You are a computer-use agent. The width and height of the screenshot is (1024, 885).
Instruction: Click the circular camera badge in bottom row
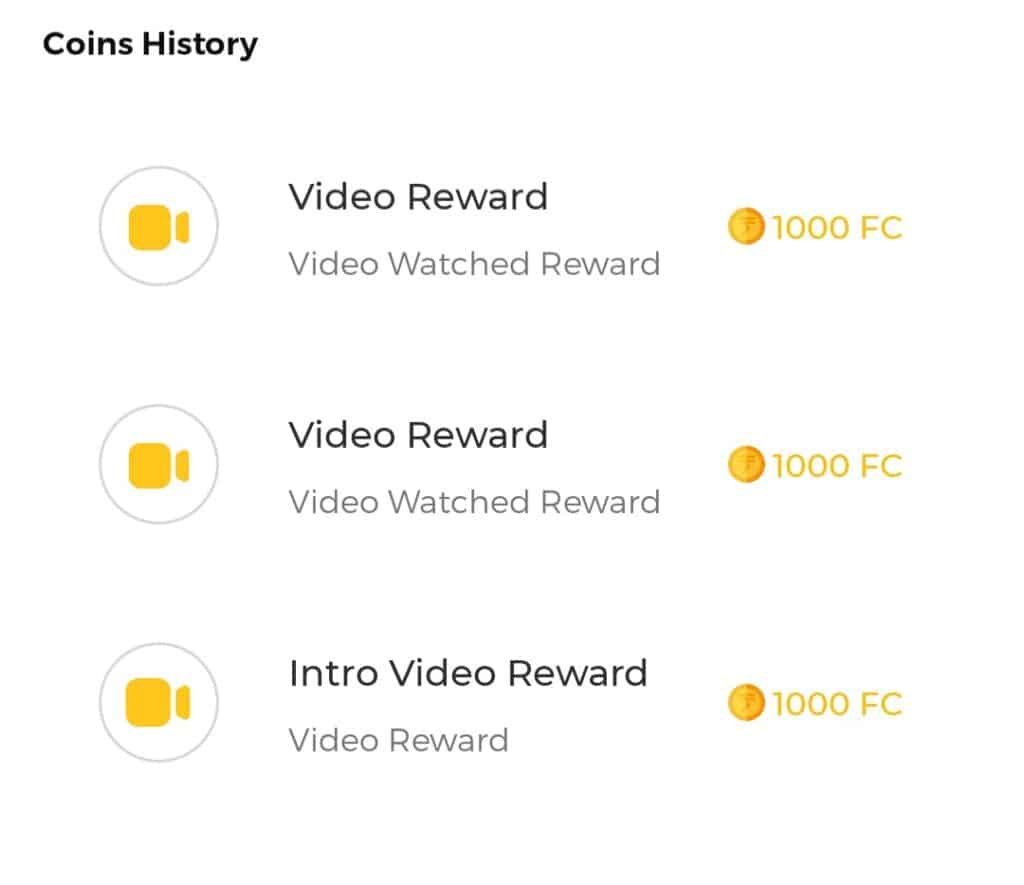tap(157, 702)
